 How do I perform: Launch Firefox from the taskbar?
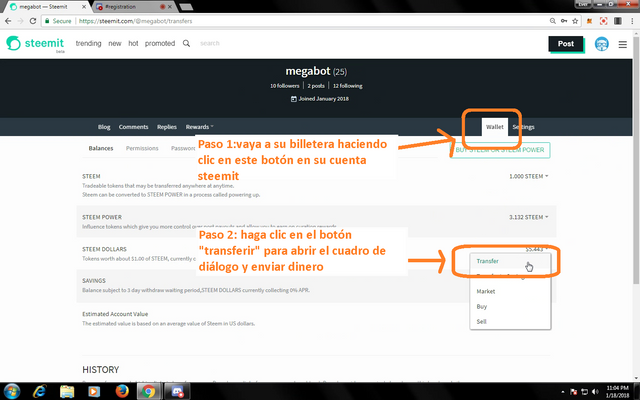(x=122, y=391)
